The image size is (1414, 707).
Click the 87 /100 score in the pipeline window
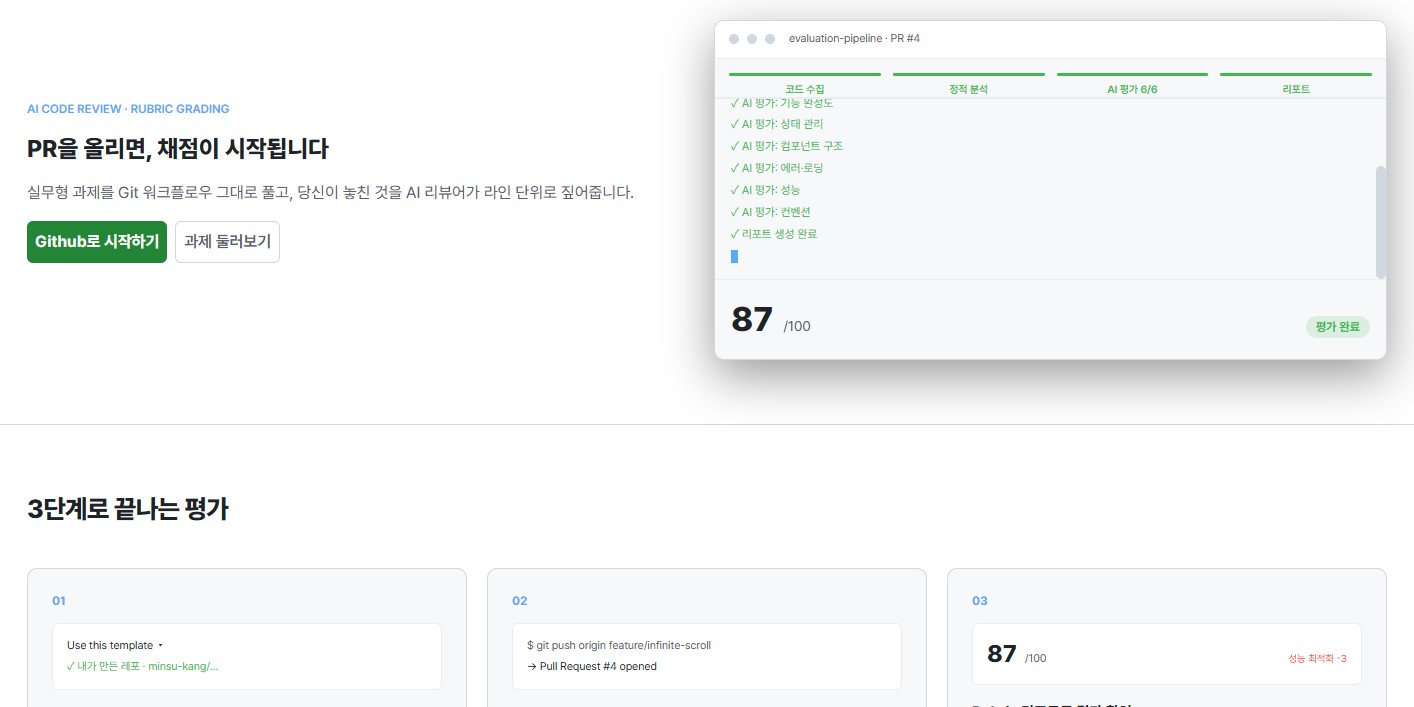click(771, 321)
